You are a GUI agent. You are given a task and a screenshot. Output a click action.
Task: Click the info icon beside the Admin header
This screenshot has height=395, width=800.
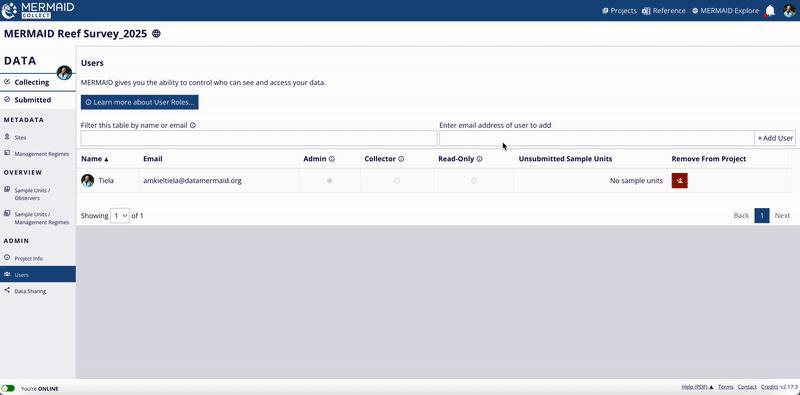click(332, 159)
